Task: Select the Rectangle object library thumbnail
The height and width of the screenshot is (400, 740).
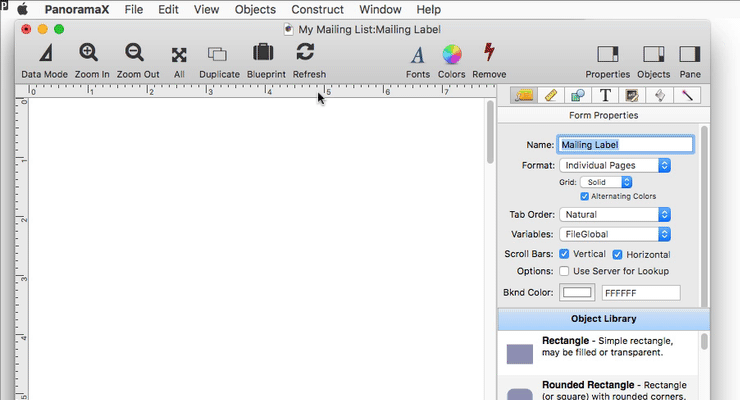Action: pos(520,354)
